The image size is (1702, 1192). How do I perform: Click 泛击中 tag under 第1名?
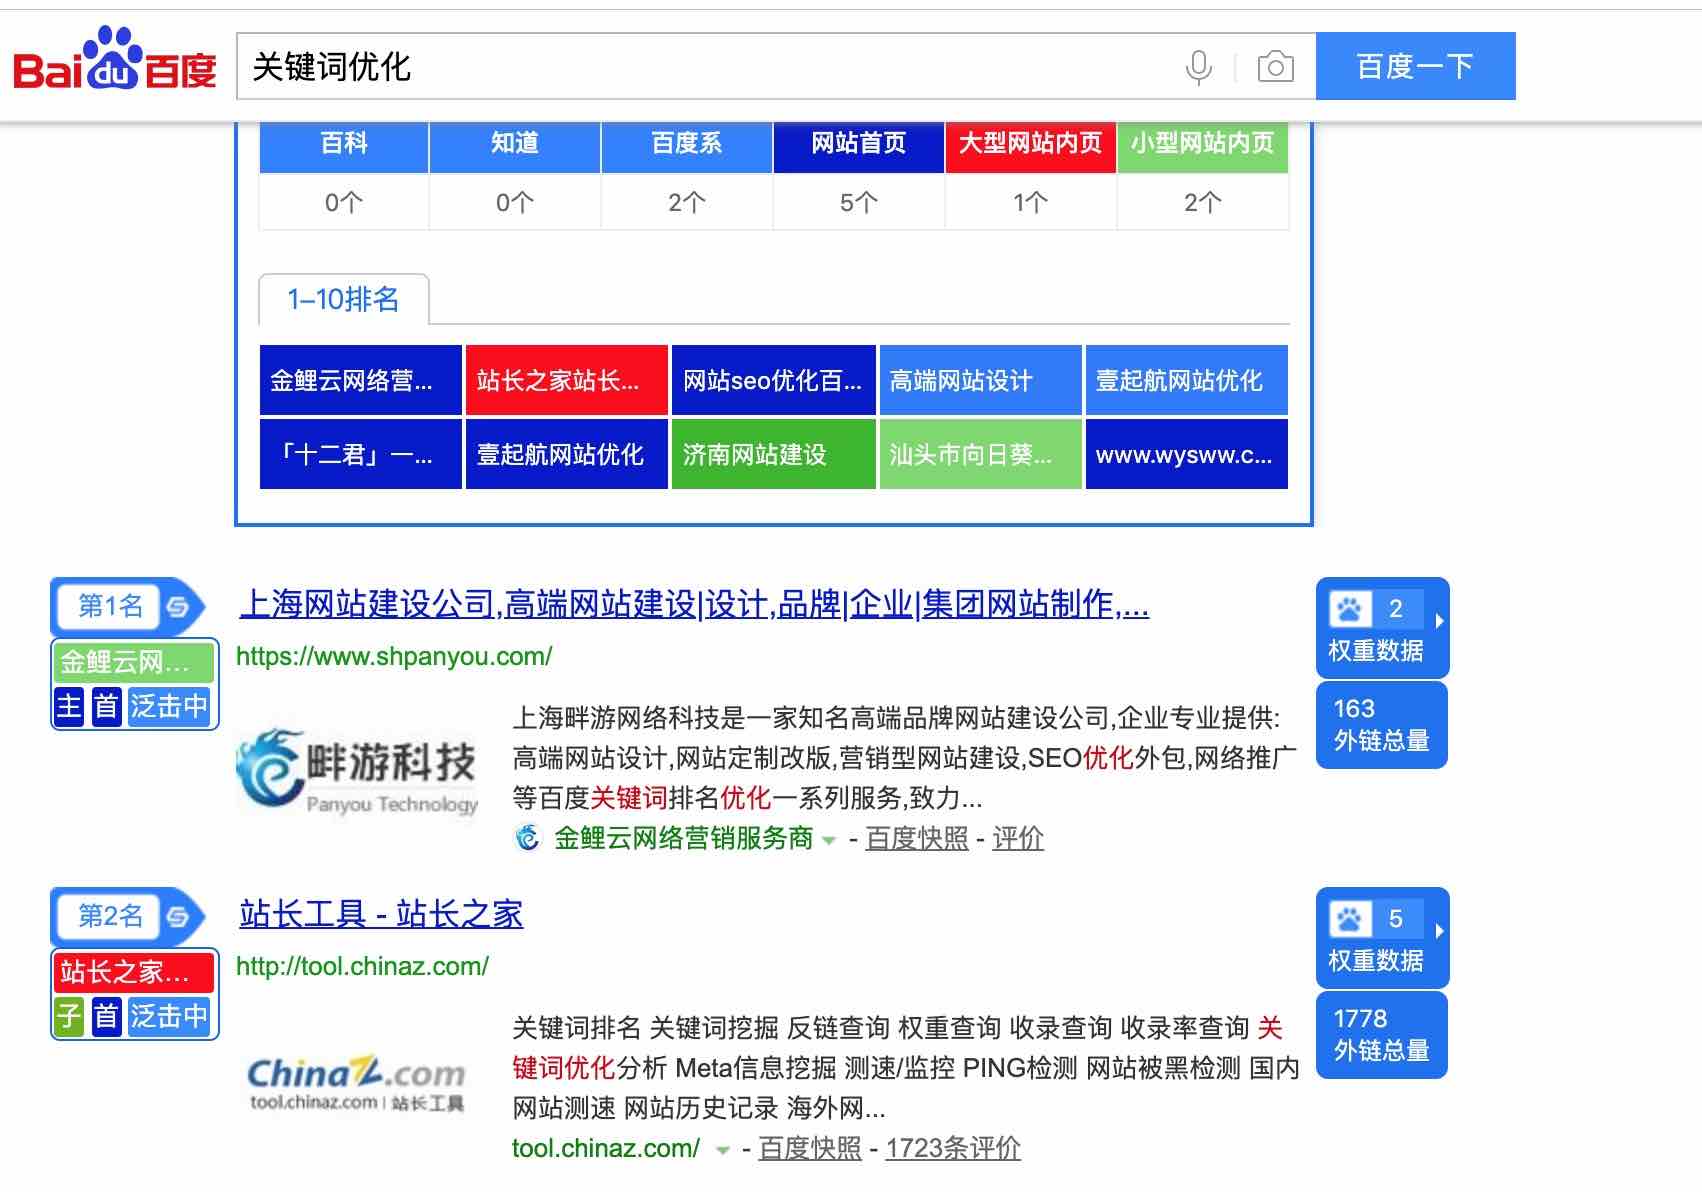(168, 707)
